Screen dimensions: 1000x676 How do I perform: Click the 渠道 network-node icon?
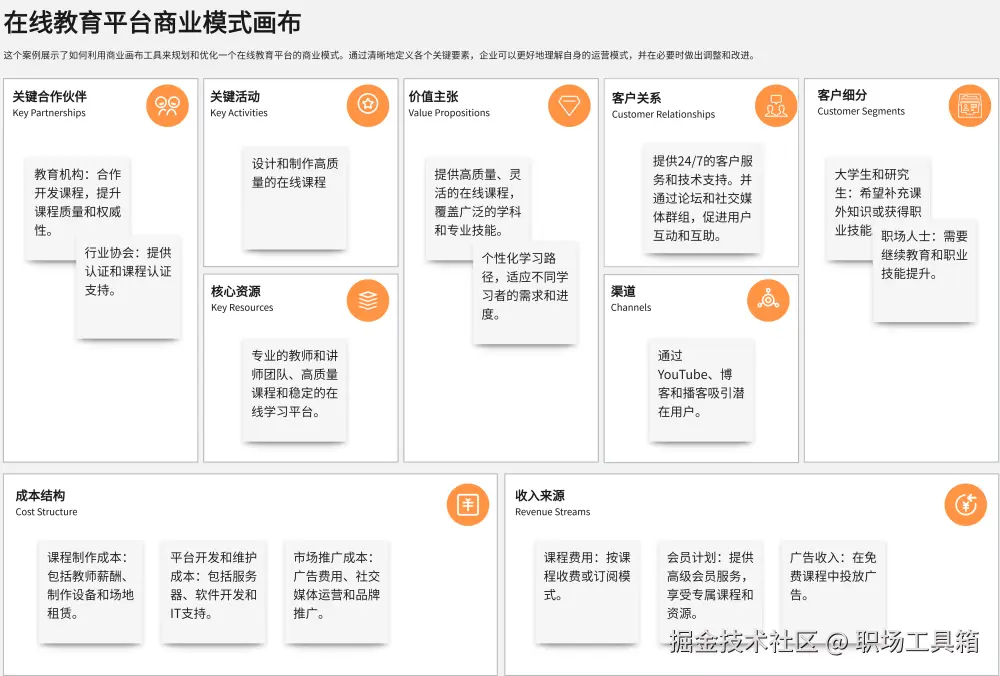pyautogui.click(x=768, y=300)
